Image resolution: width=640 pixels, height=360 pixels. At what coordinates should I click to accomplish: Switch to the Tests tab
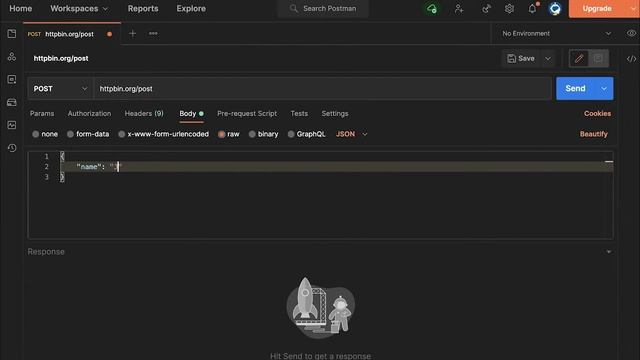pyautogui.click(x=299, y=113)
